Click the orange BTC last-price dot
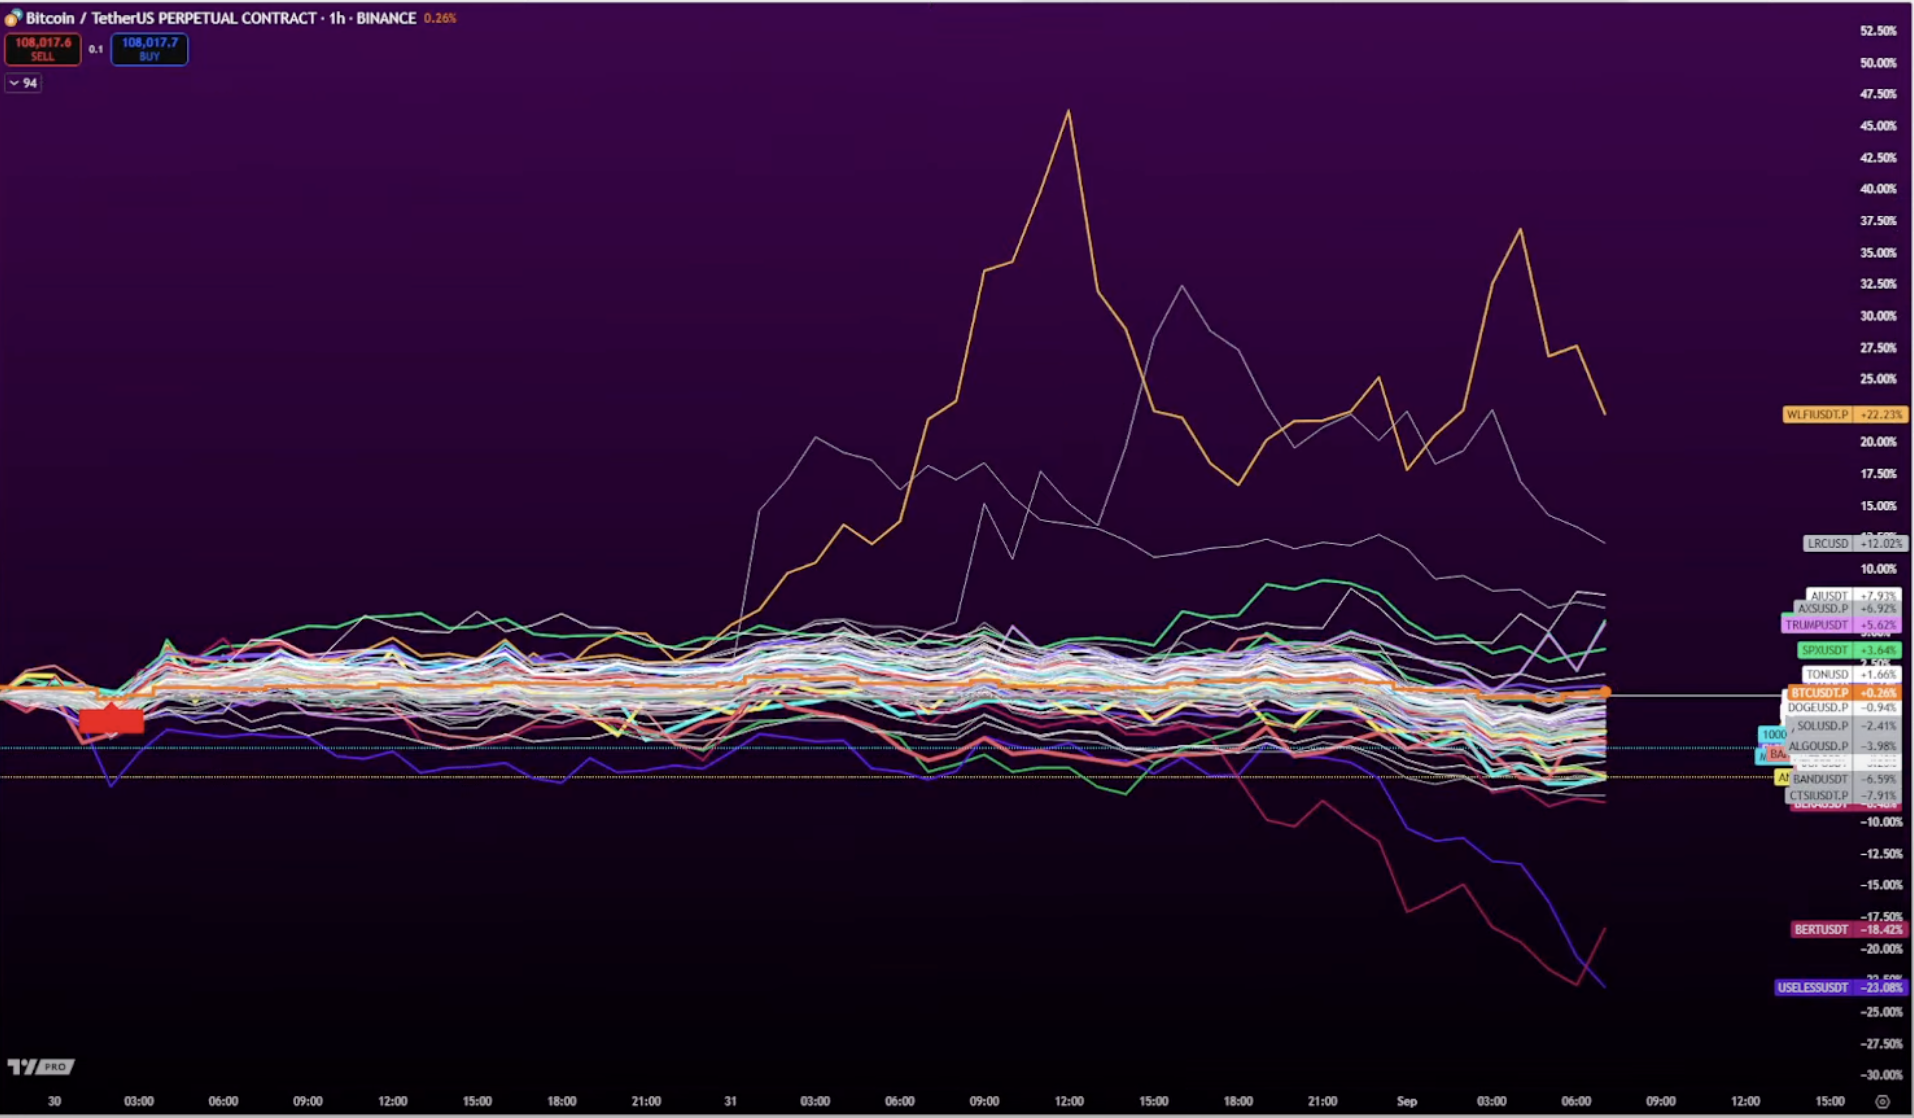The height and width of the screenshot is (1118, 1914). [1605, 692]
